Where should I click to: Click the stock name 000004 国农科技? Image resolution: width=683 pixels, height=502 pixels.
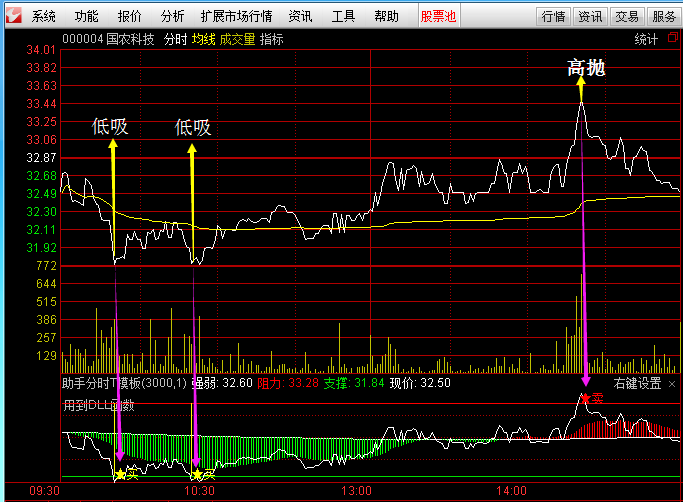coord(108,39)
